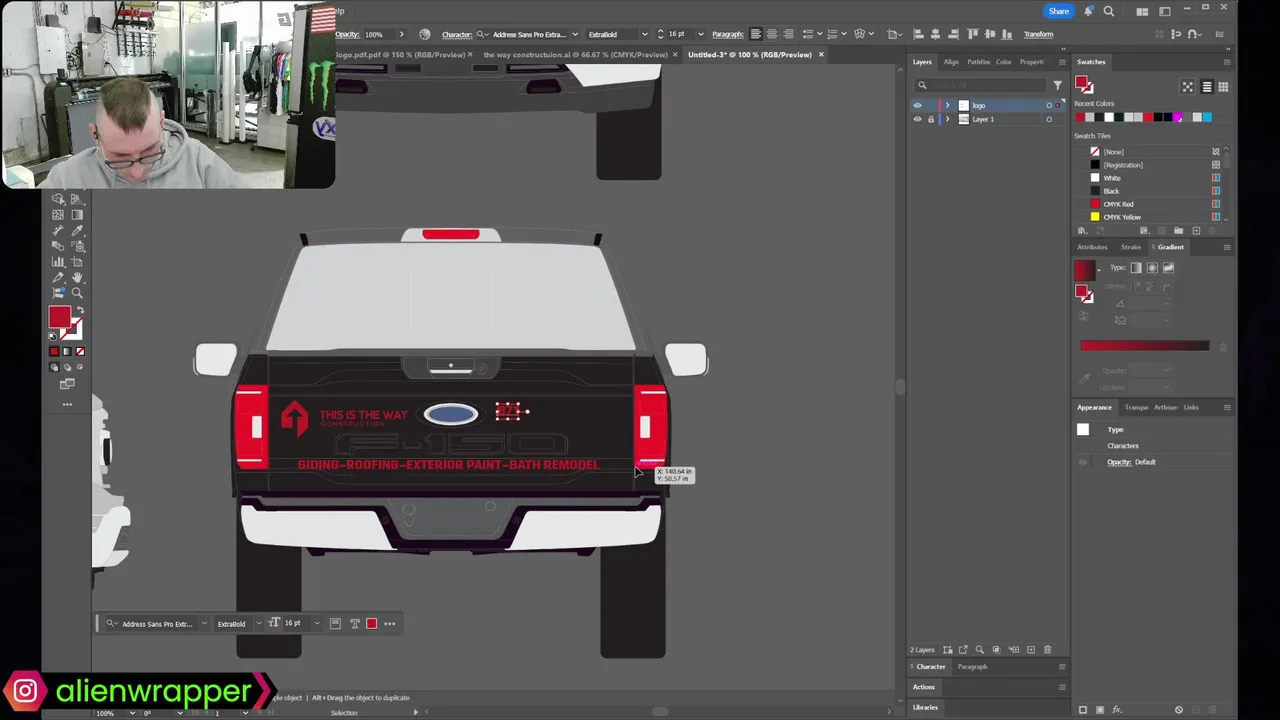1280x720 pixels.
Task: Click the Paragraph link in control bar
Action: coord(727,34)
